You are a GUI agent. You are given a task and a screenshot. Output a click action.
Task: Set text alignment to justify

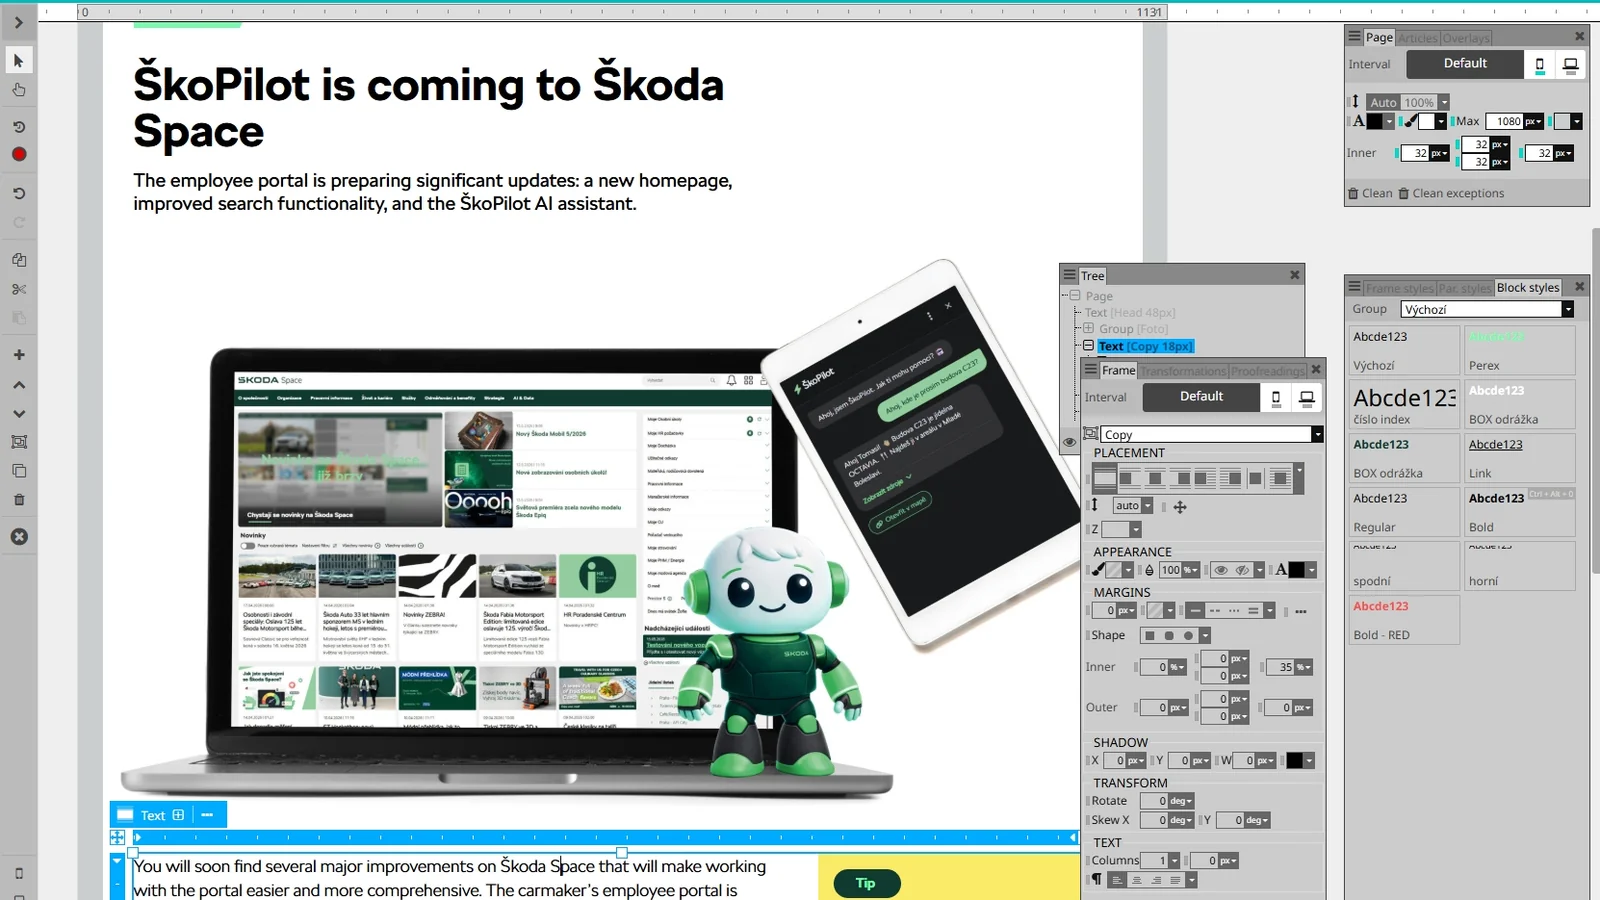[1176, 880]
